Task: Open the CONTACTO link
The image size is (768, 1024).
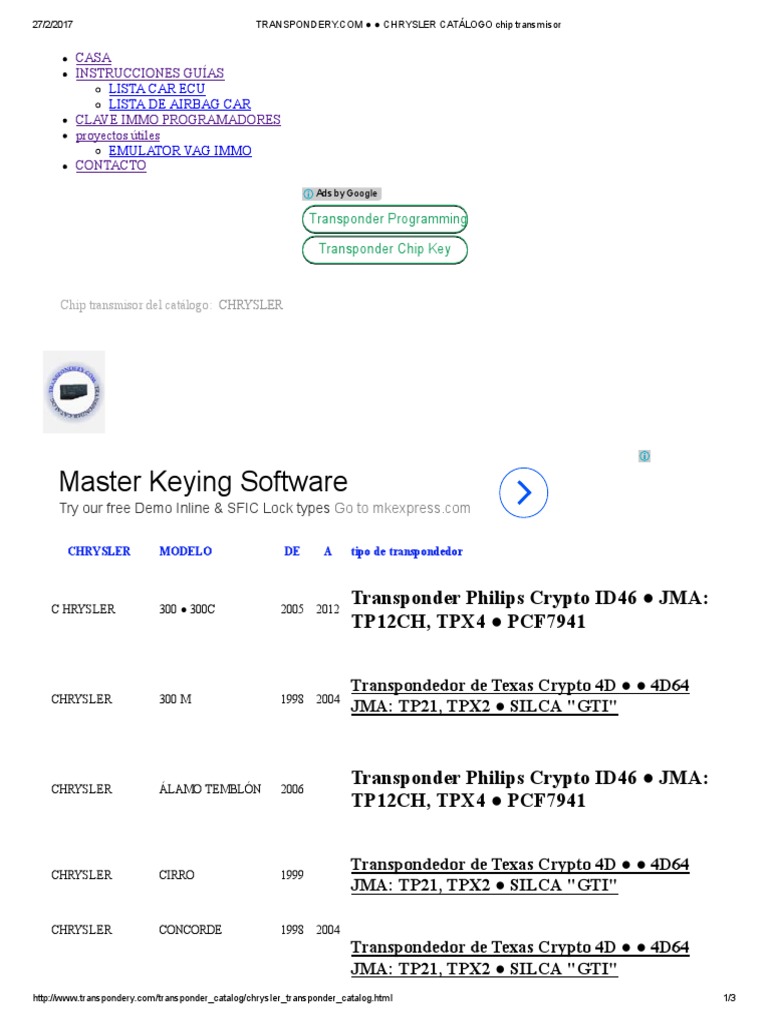Action: coord(110,166)
